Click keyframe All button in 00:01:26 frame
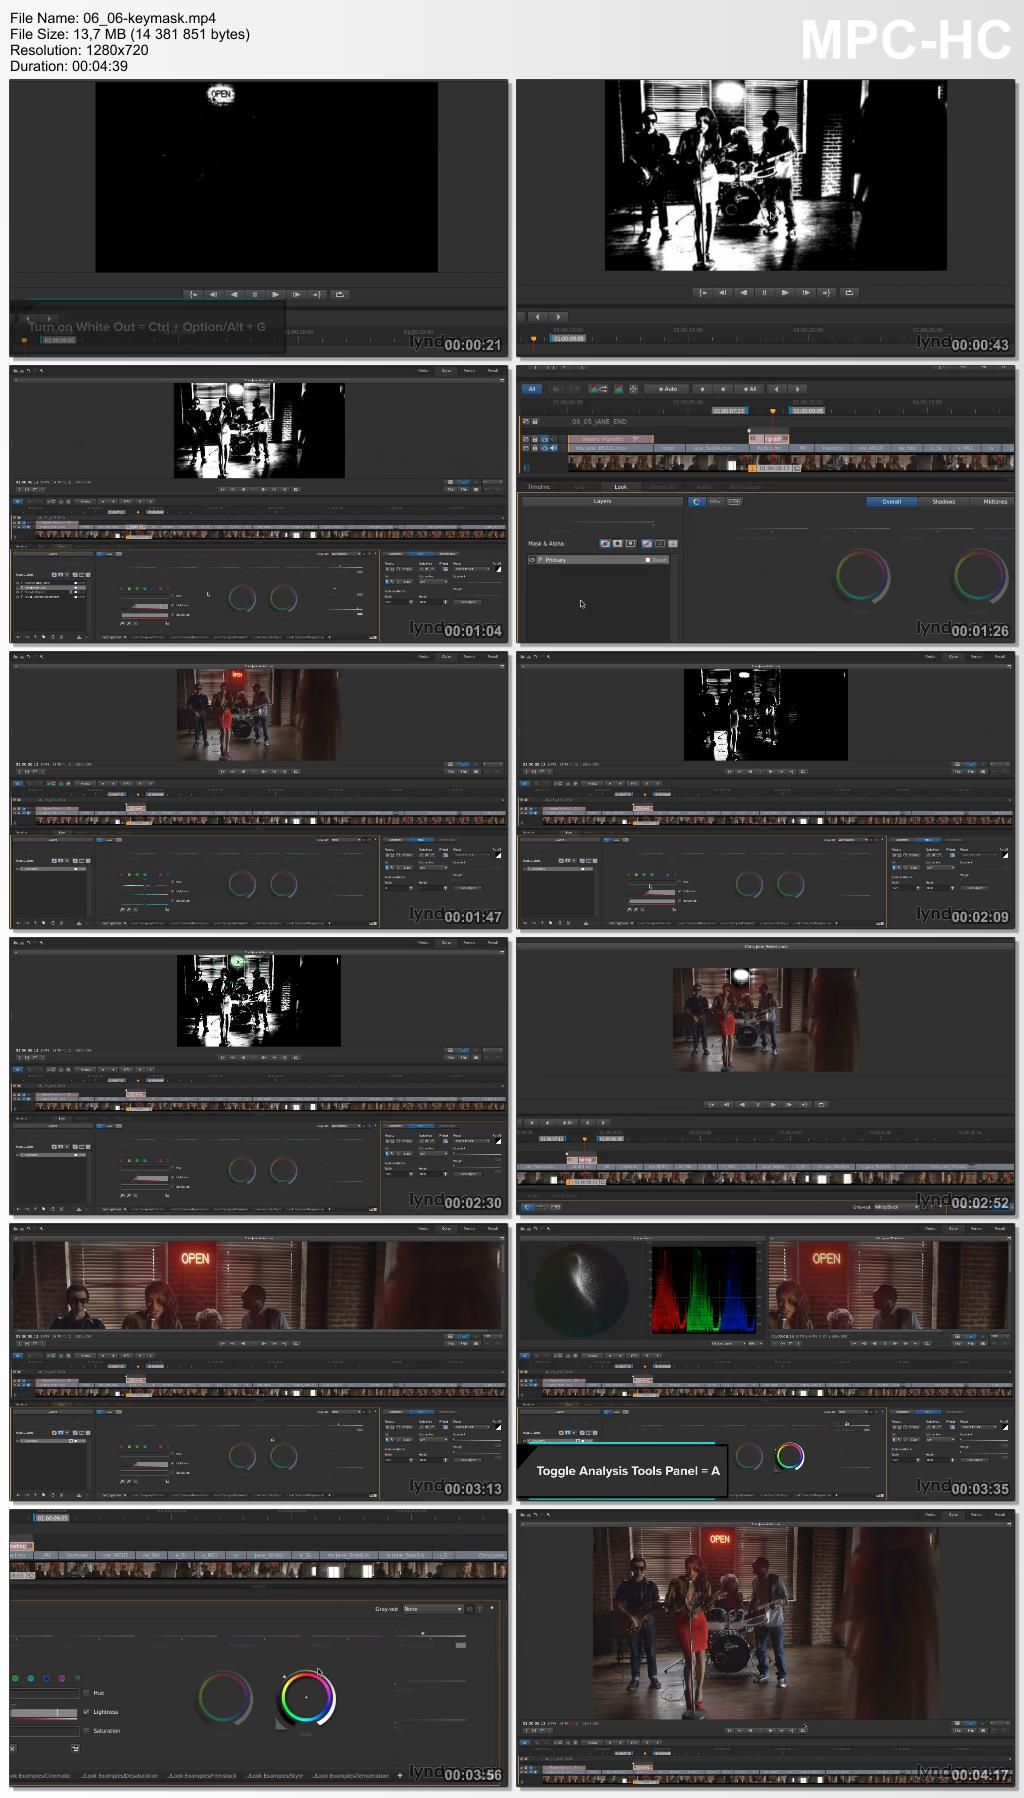The height and width of the screenshot is (1798, 1024). [749, 389]
